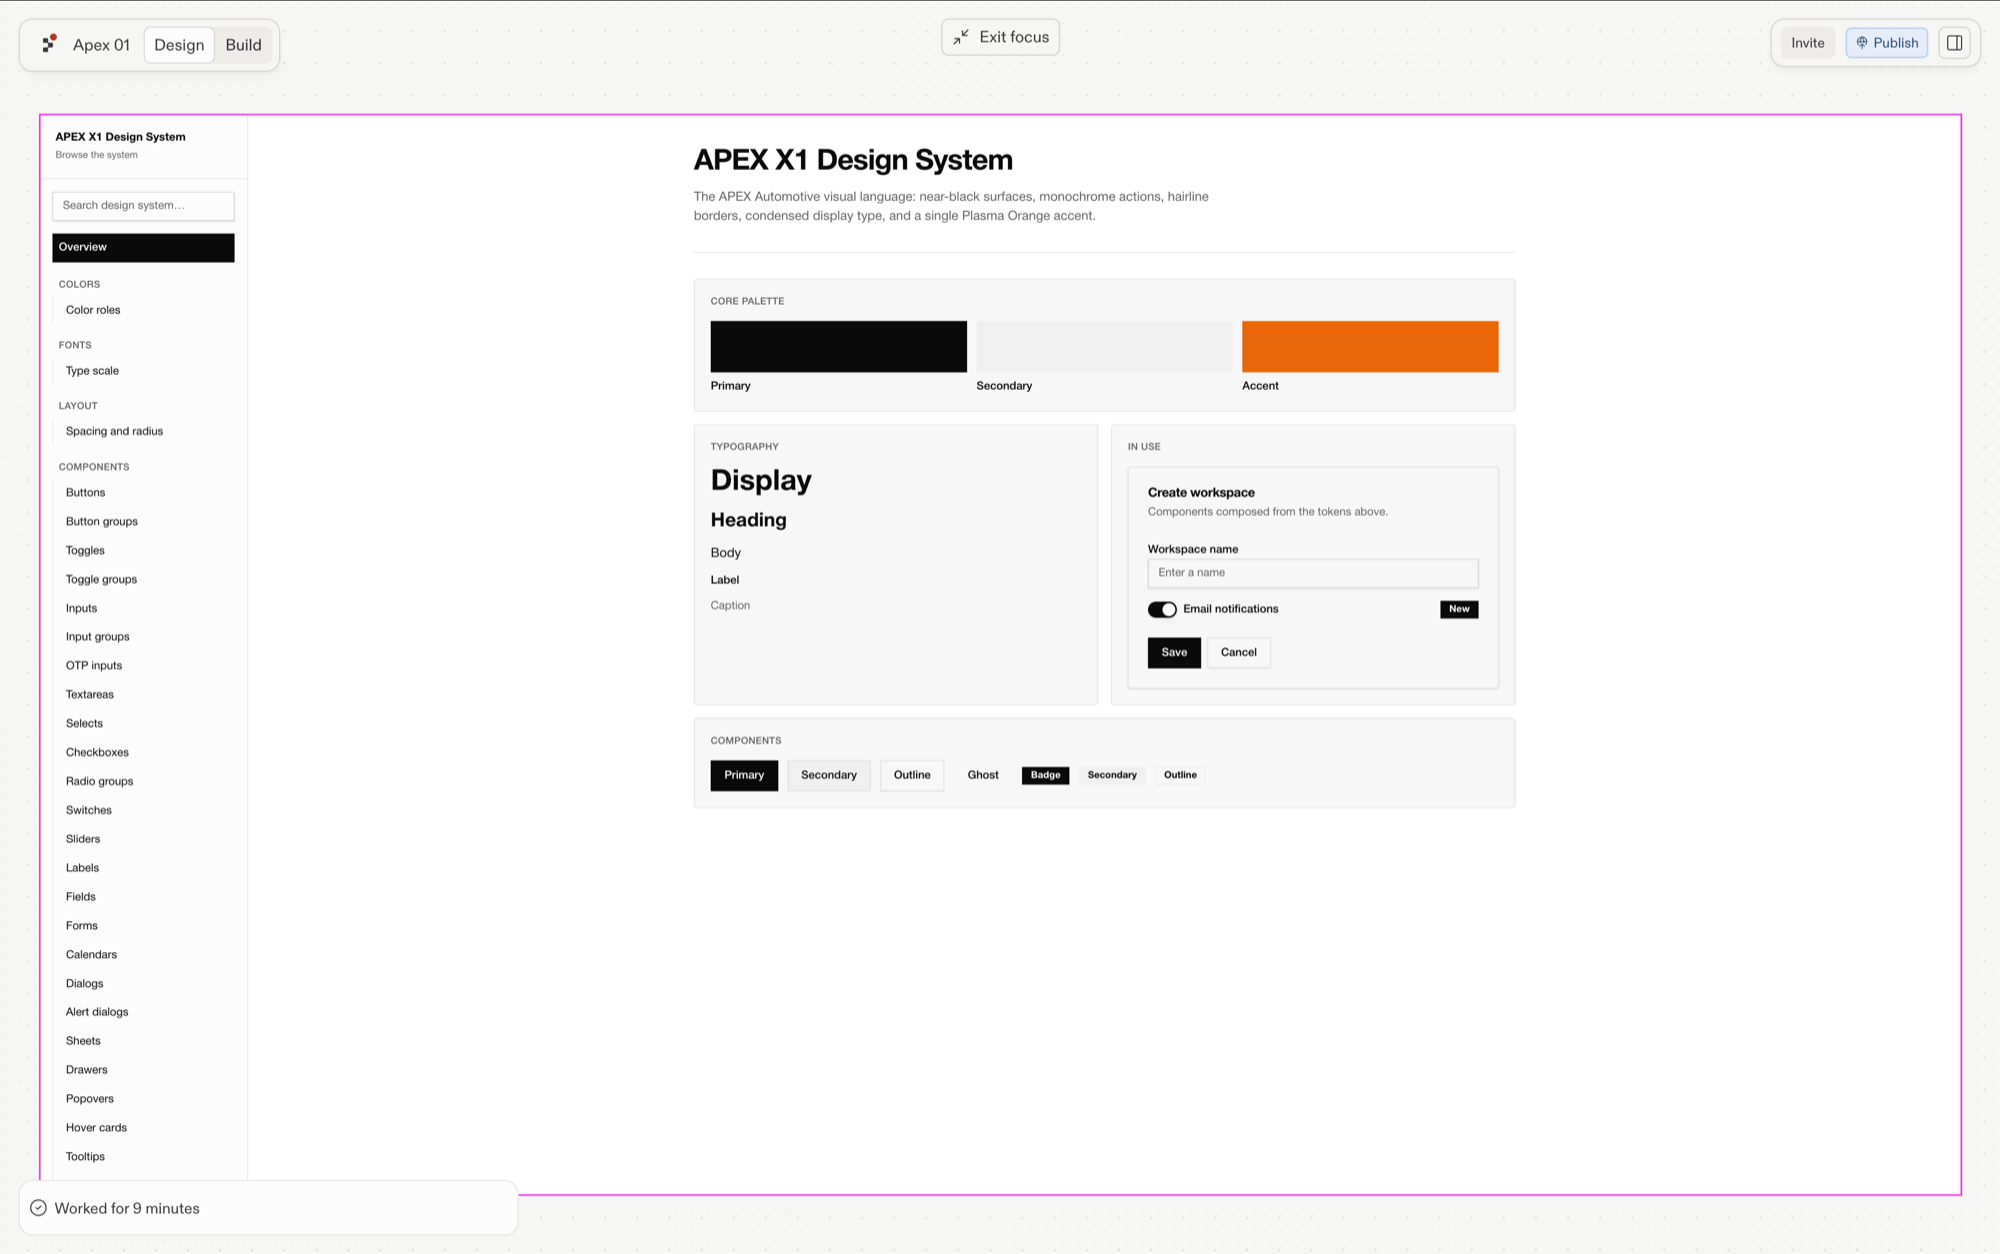The height and width of the screenshot is (1254, 2000).
Task: Click the Apex 01 app logo icon
Action: tap(49, 44)
